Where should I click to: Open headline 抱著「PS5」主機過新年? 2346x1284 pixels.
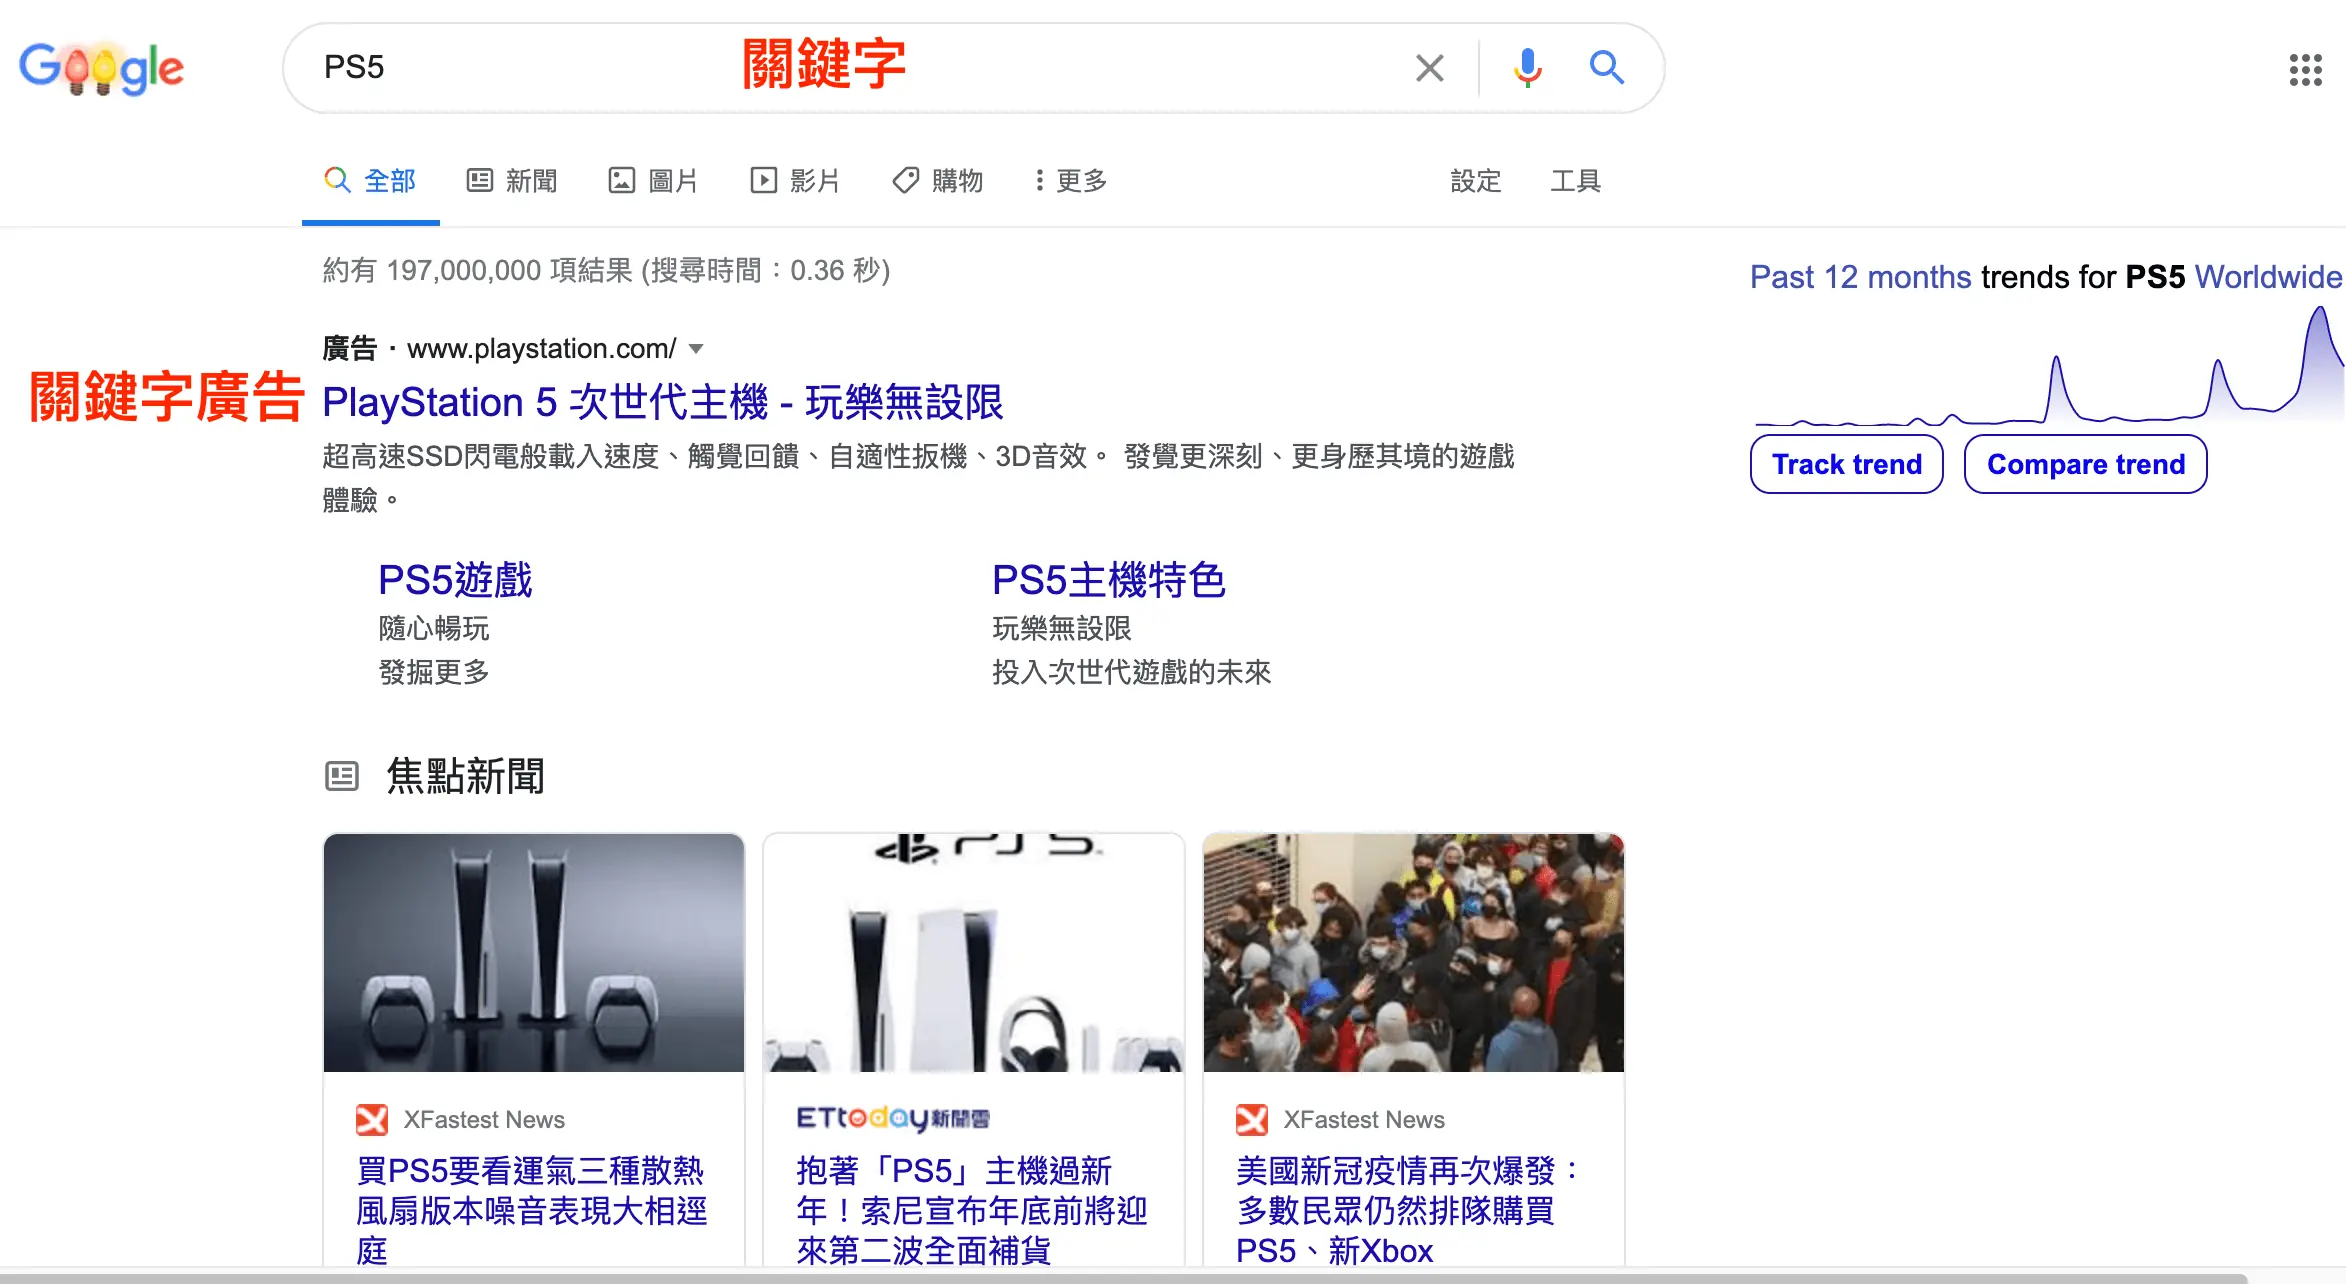971,1211
